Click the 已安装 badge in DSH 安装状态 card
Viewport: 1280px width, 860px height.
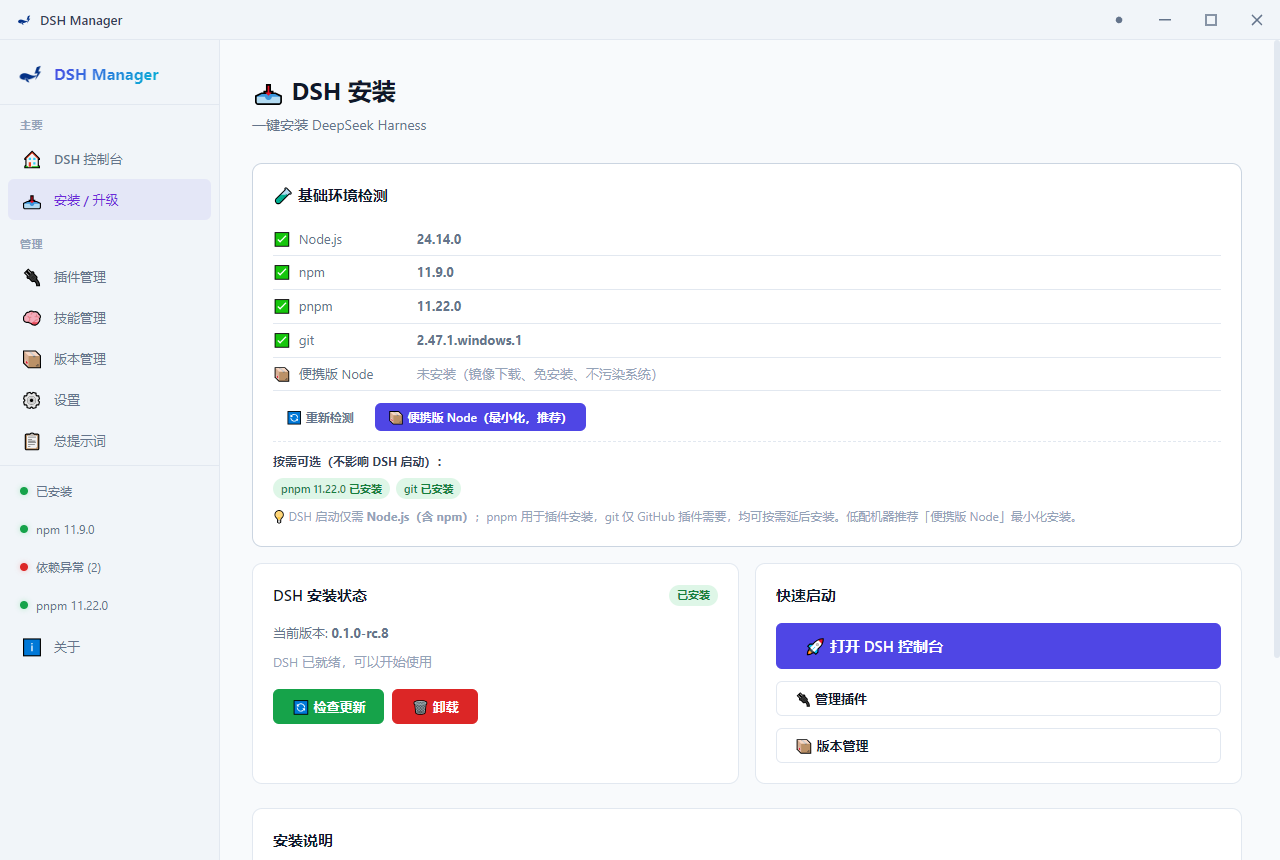[x=693, y=595]
